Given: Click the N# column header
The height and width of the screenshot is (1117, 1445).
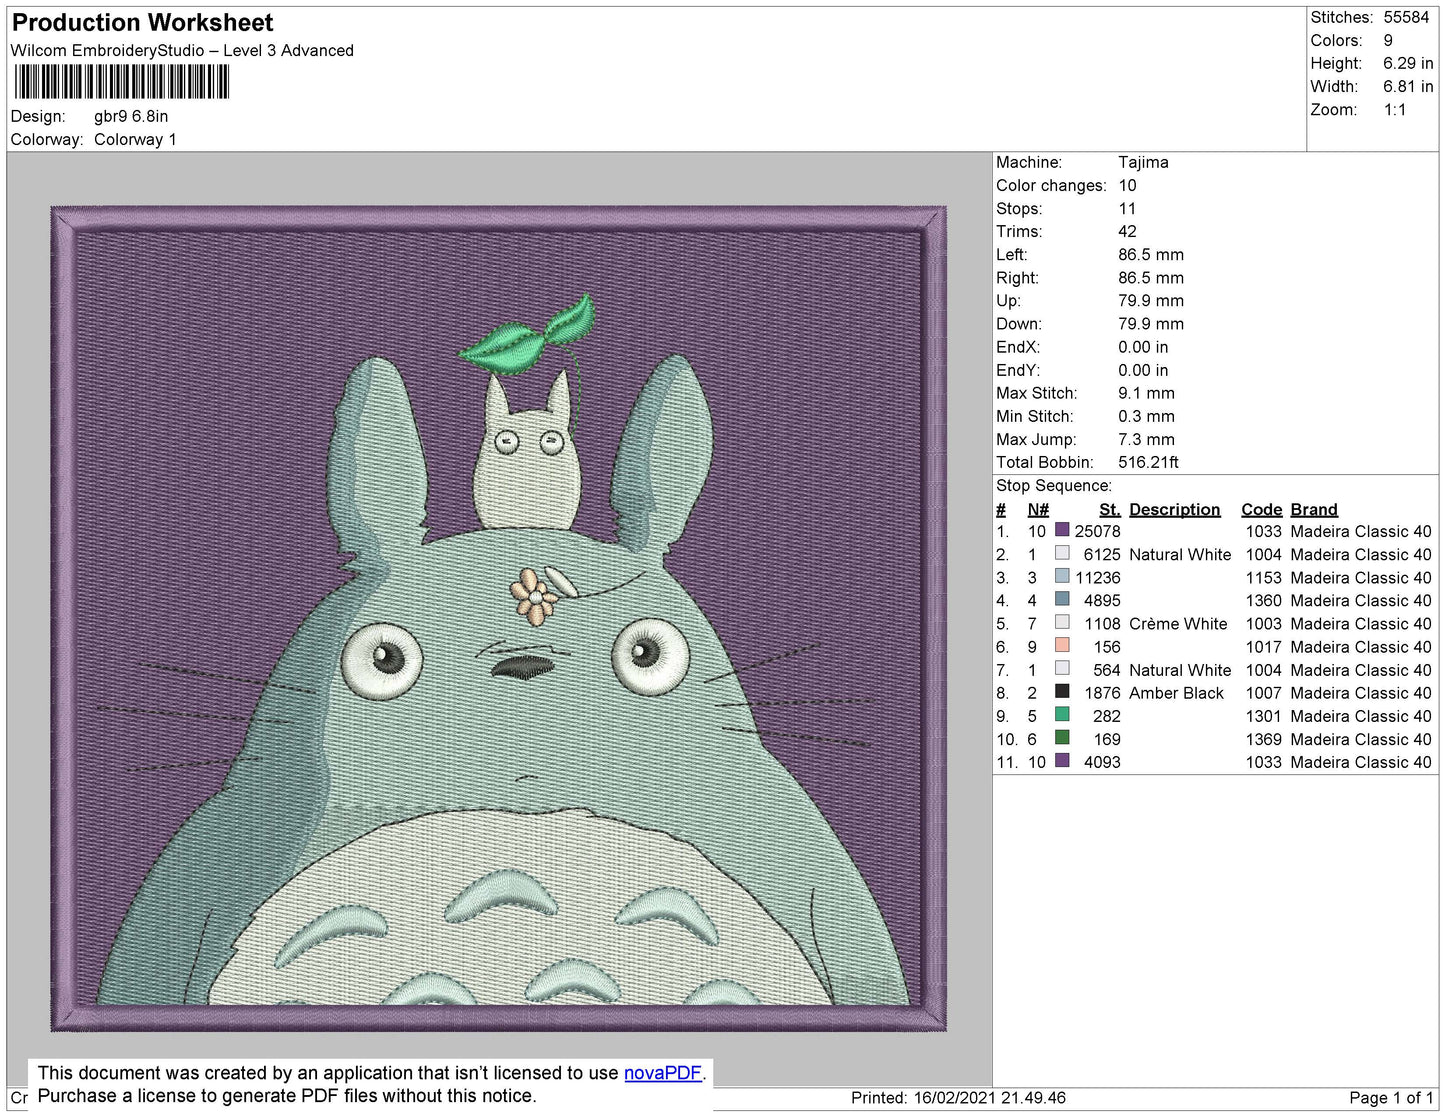Looking at the screenshot, I should click(1037, 509).
